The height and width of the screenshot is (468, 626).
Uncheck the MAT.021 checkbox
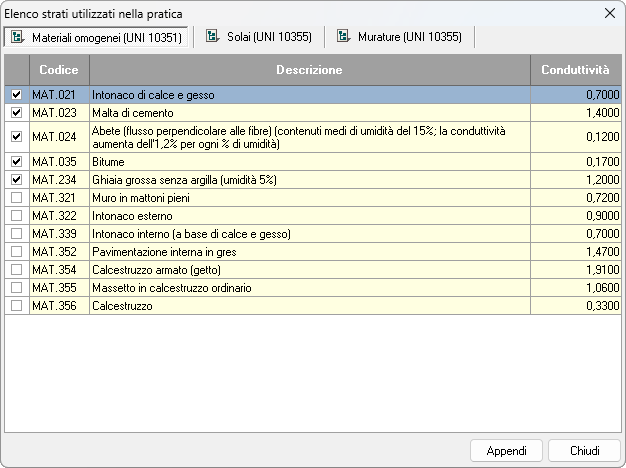(x=16, y=95)
